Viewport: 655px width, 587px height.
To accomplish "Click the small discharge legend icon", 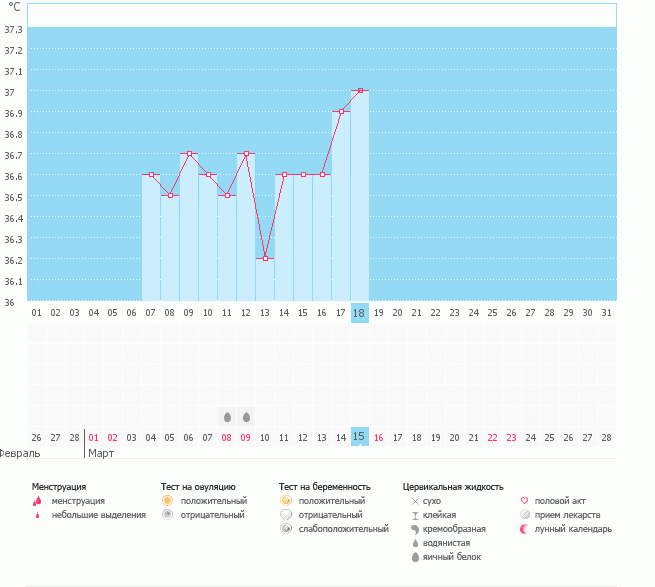I will (38, 515).
